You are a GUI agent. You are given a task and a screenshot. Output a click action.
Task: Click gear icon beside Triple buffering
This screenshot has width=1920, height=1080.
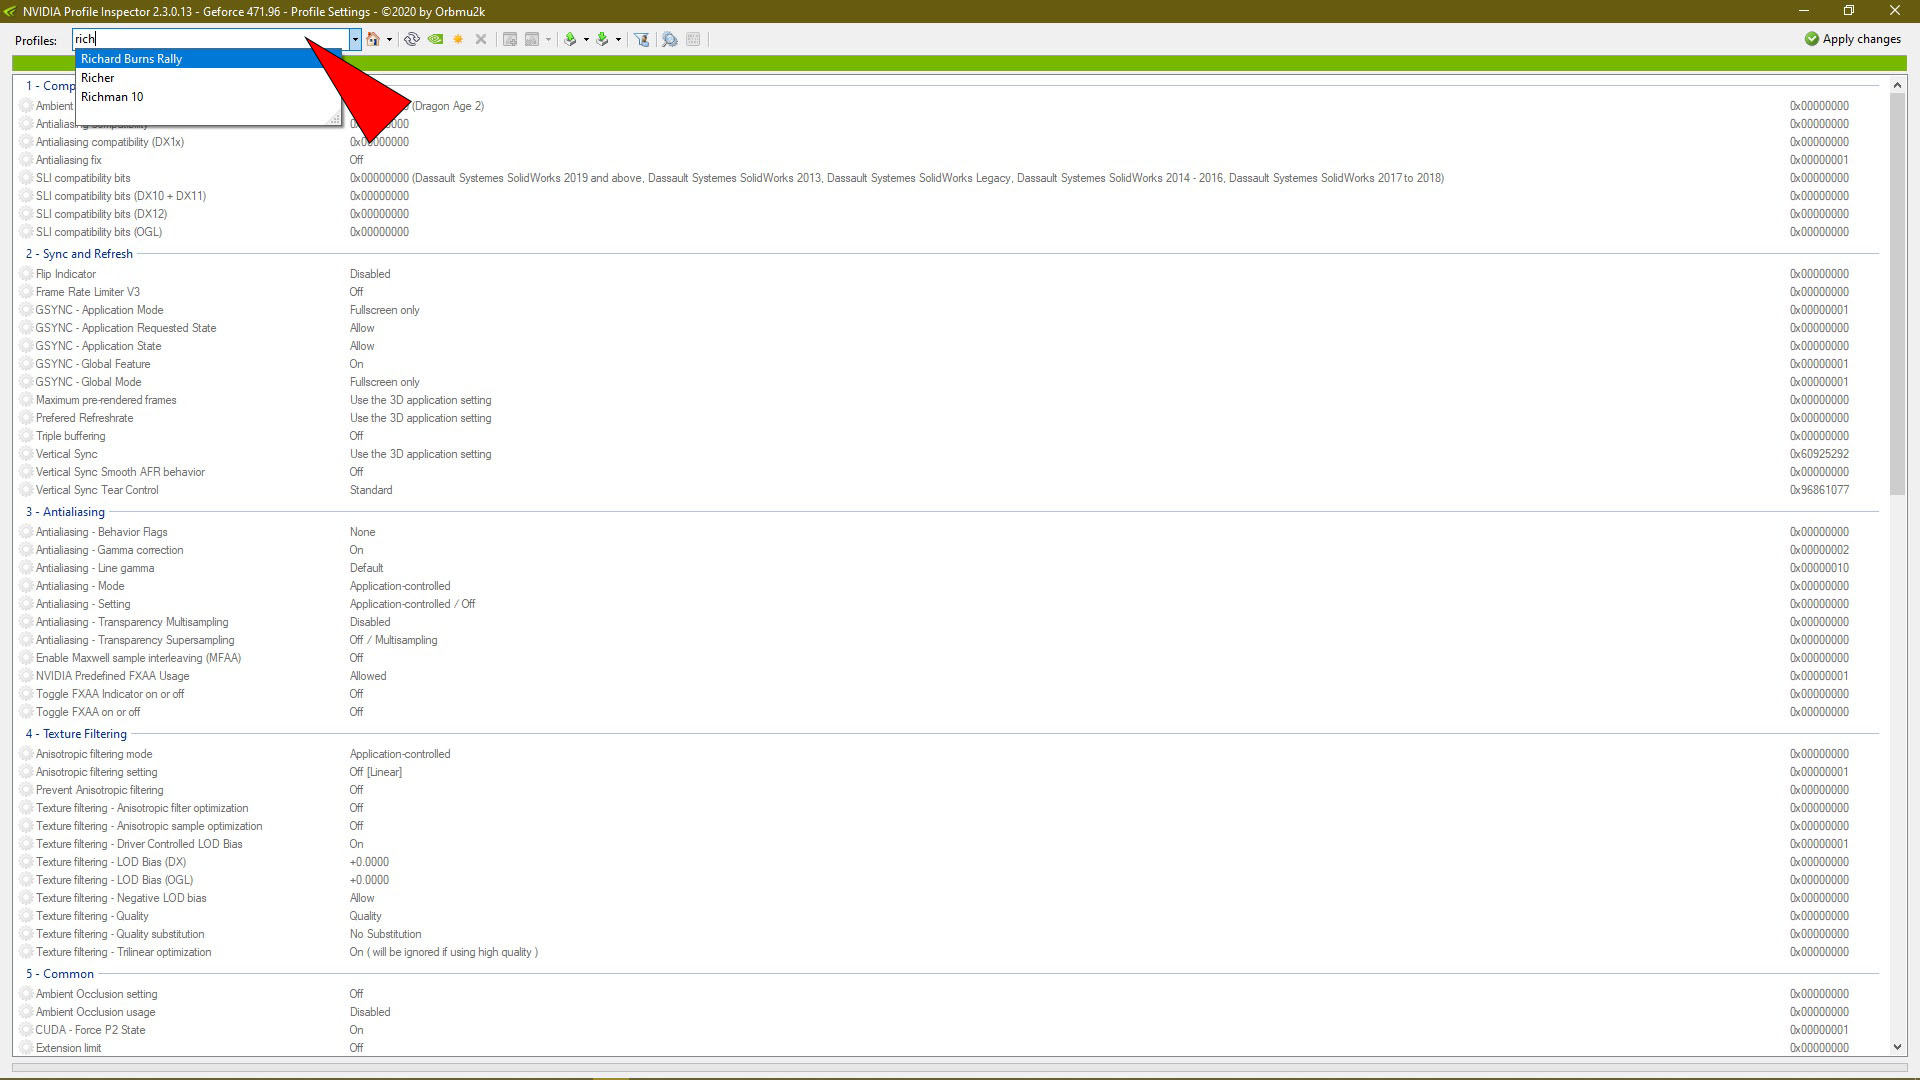click(x=27, y=436)
